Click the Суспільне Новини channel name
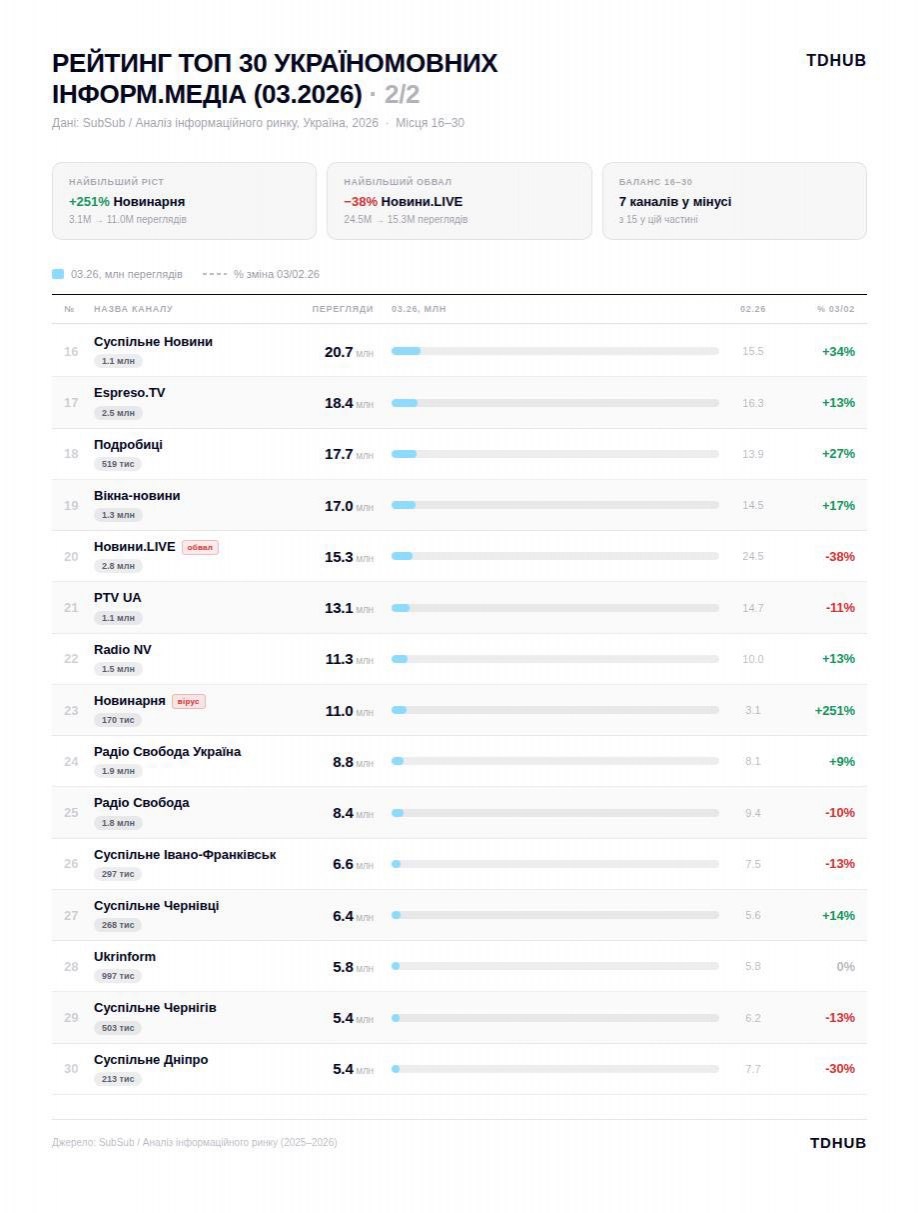Screen dimensions: 919x1213 (x=153, y=342)
